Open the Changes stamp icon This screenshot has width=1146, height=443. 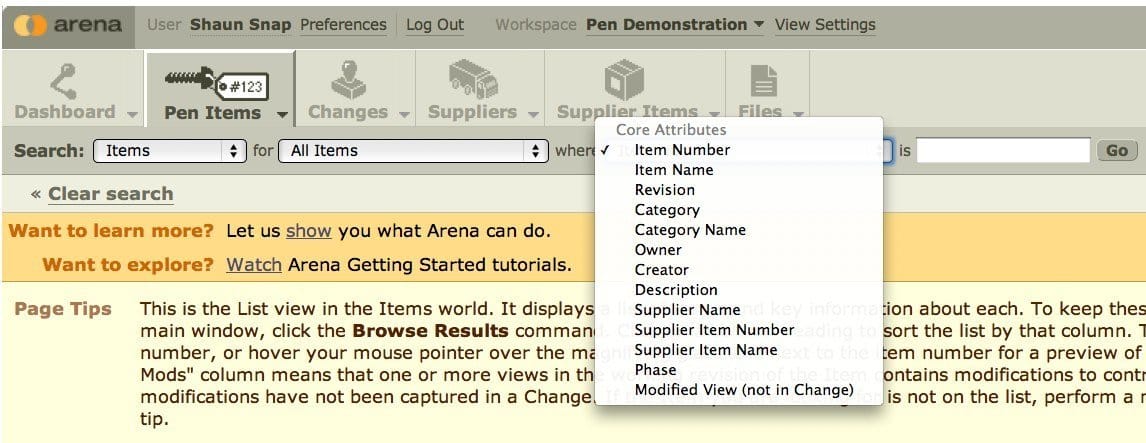click(x=349, y=80)
